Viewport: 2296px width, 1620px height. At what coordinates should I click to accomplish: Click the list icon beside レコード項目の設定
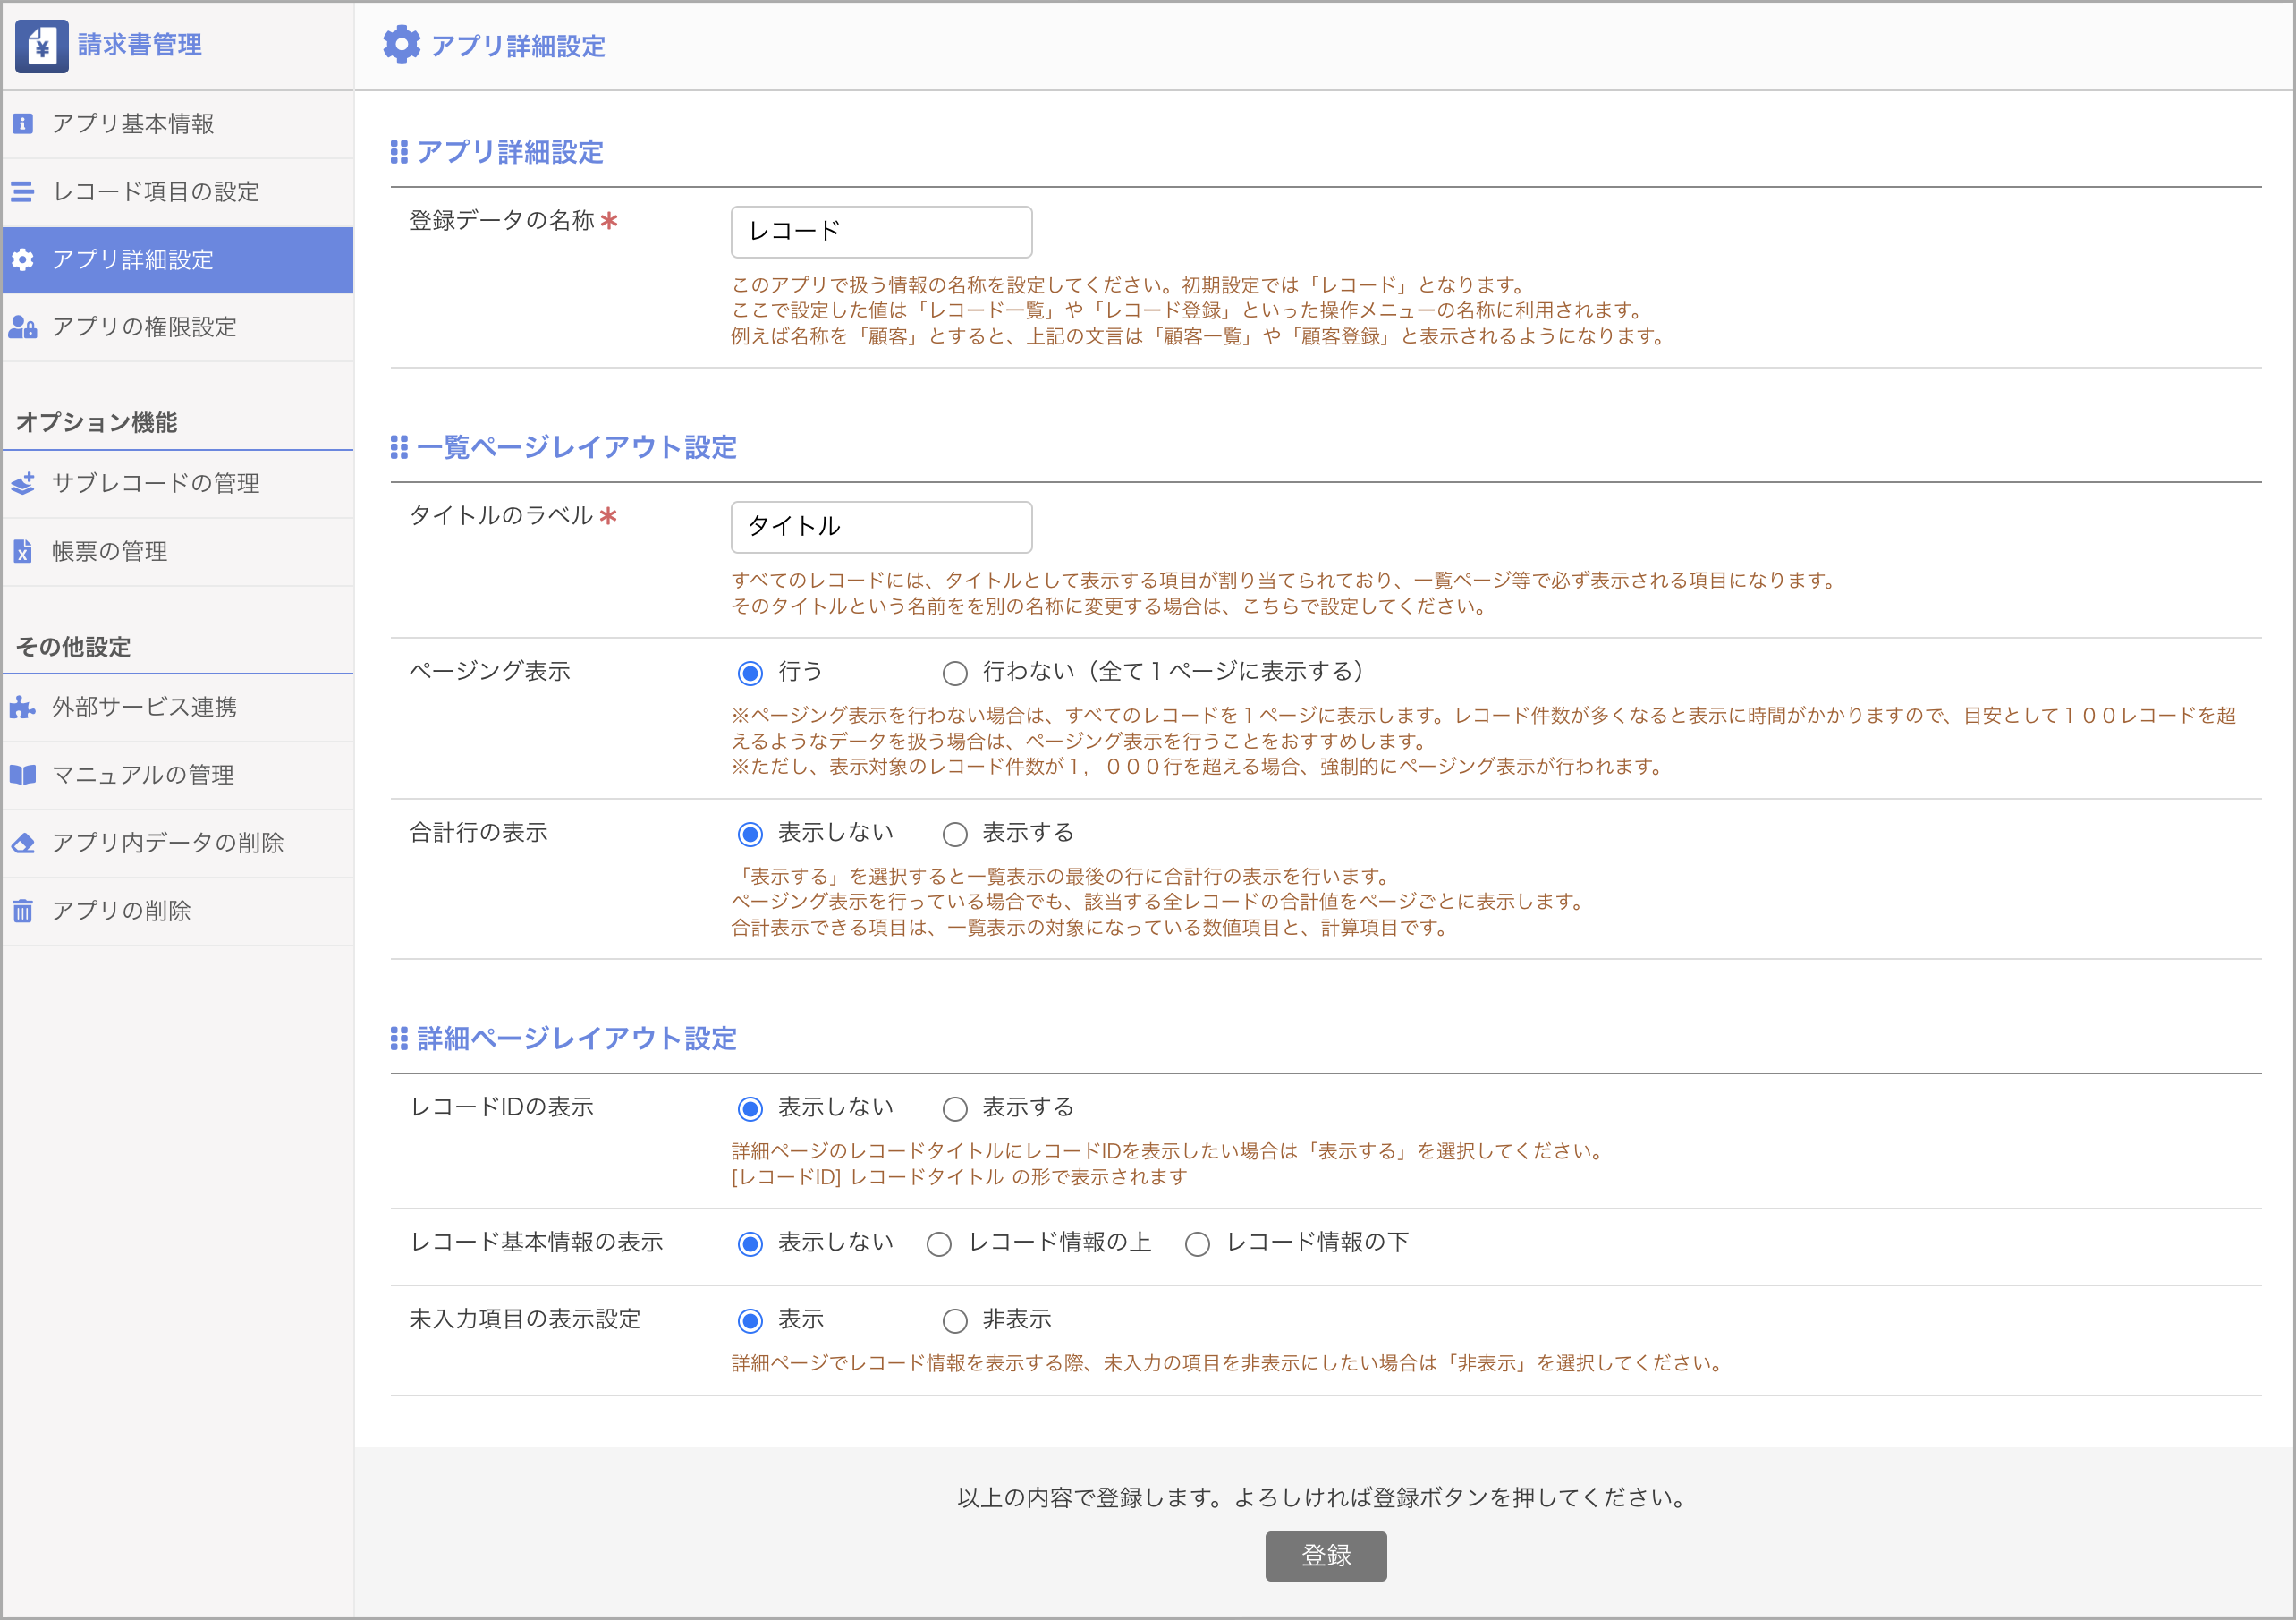coord(23,192)
